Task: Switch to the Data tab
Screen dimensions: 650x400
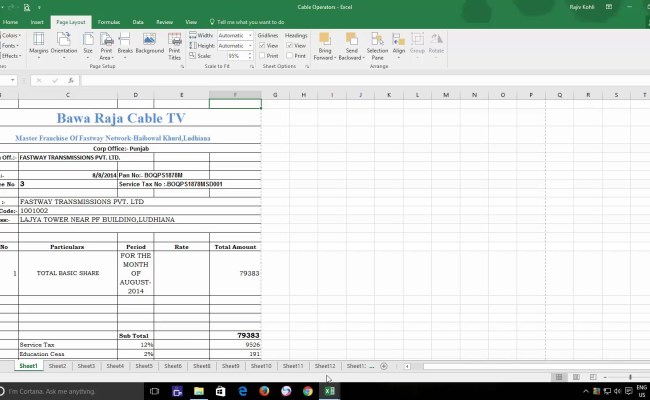Action: (138, 22)
